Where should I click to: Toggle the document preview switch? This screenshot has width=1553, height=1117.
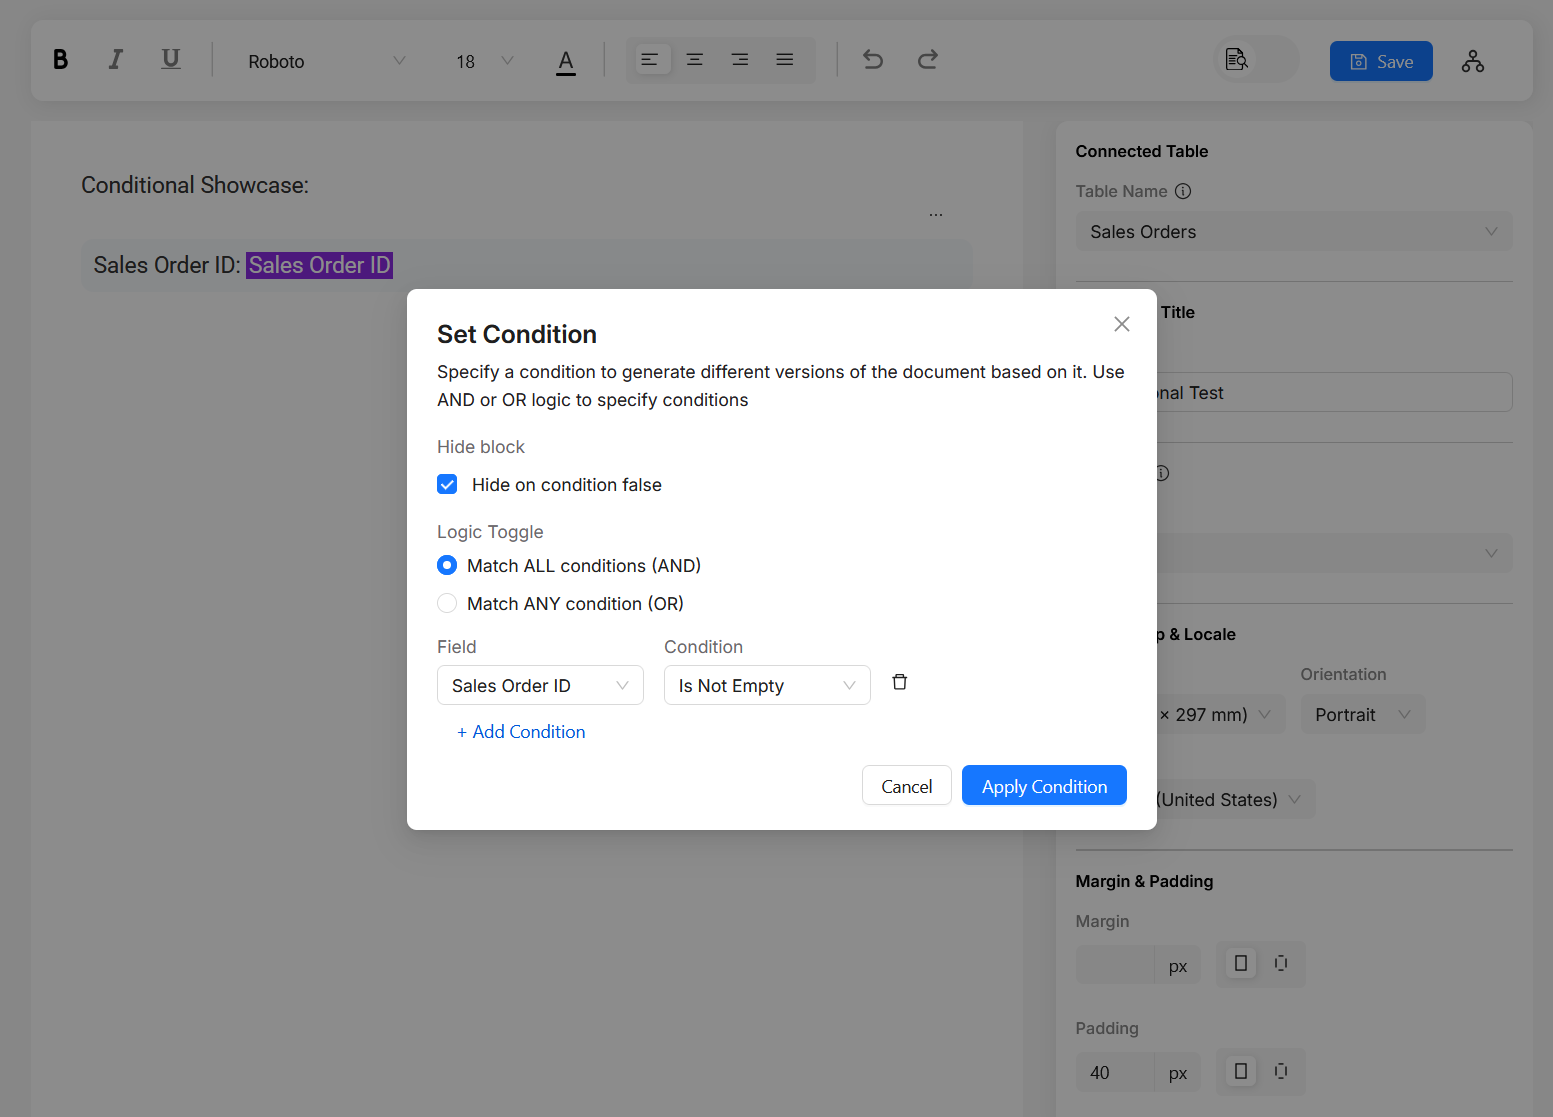[1256, 60]
